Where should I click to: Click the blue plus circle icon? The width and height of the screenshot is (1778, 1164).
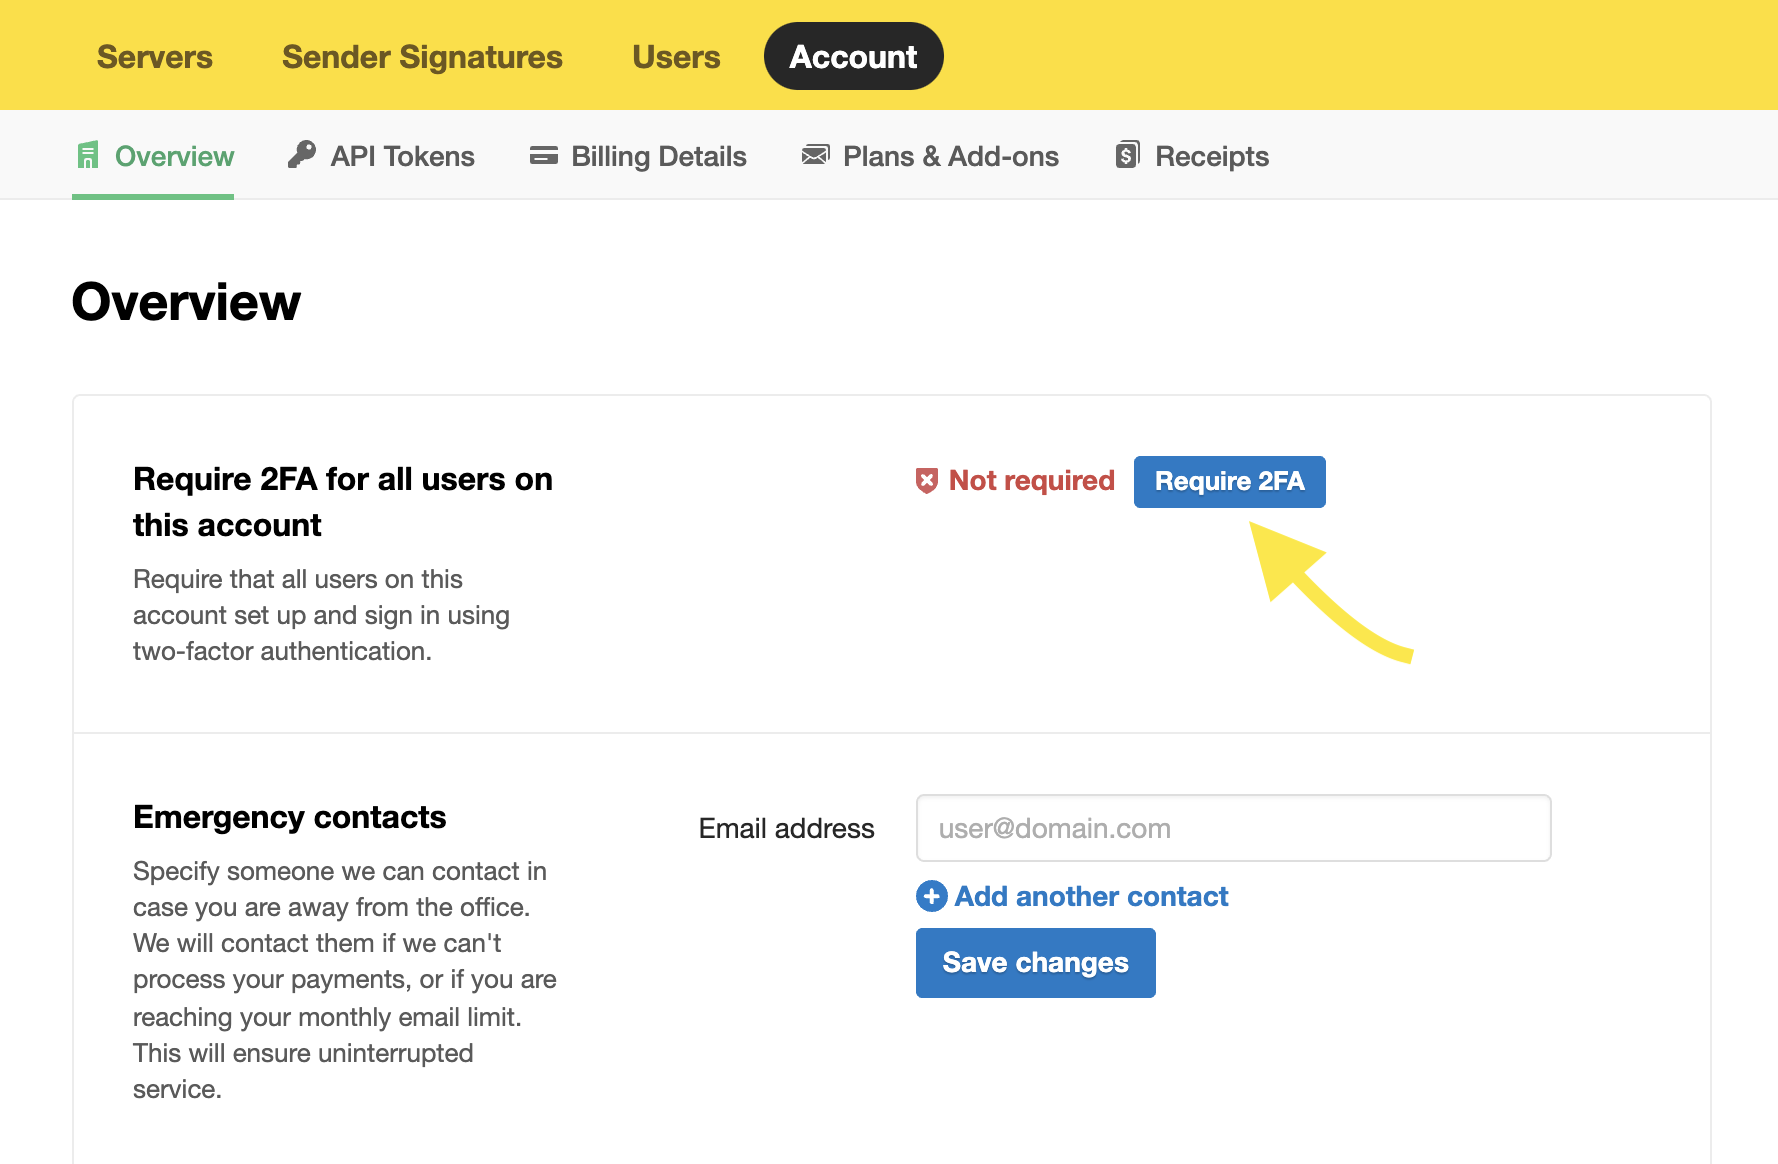click(932, 896)
